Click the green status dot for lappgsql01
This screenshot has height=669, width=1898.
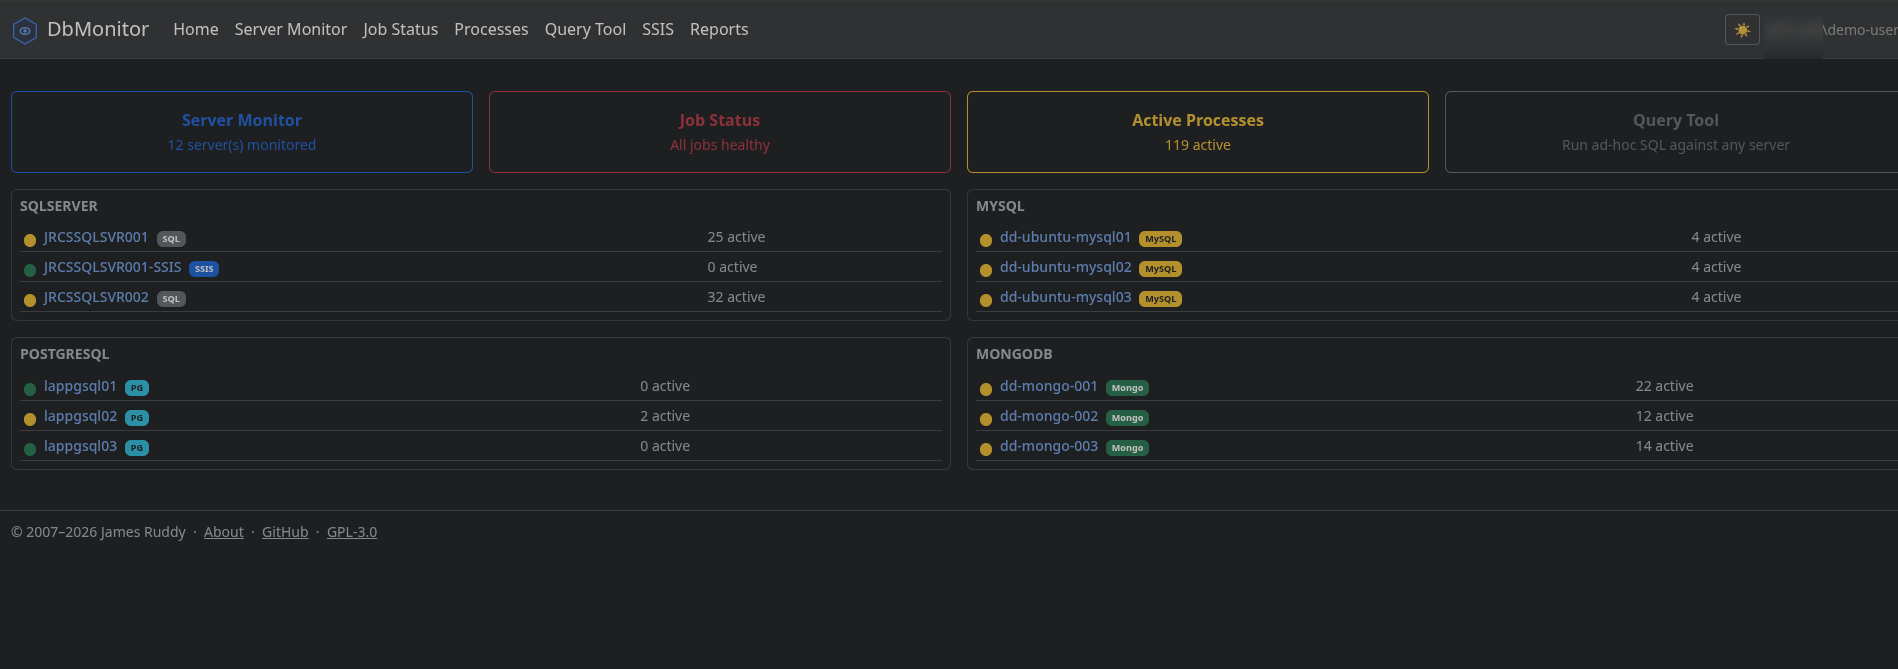(x=30, y=389)
